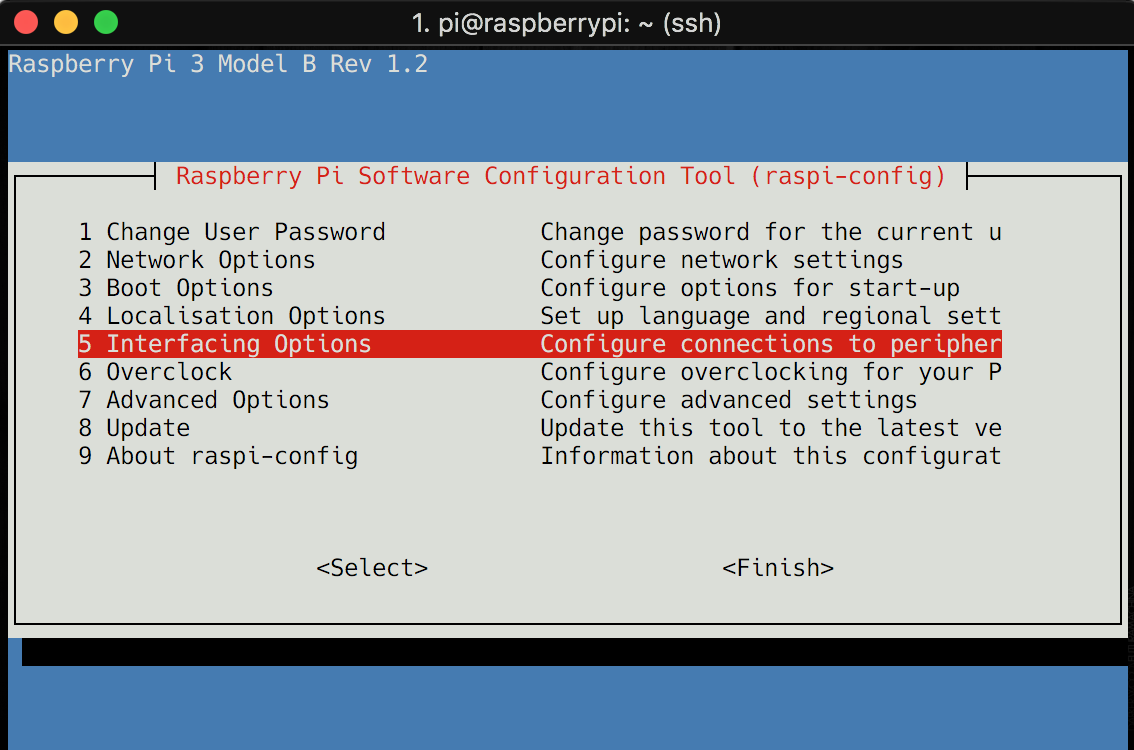The height and width of the screenshot is (750, 1134).
Task: Open Network Options entry
Action: tap(540, 260)
